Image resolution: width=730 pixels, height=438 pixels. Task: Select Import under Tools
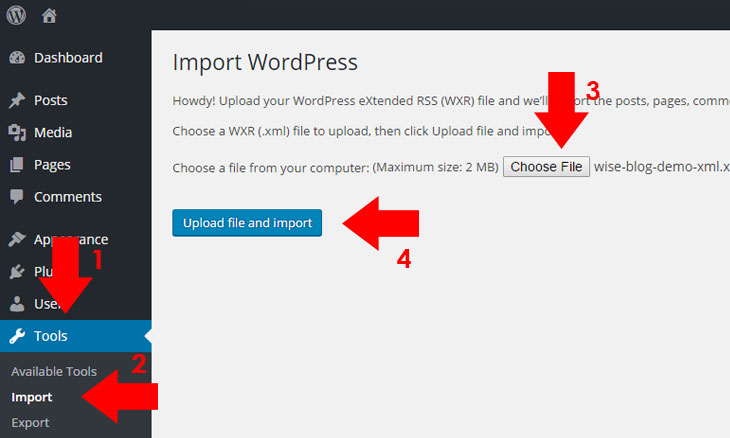[32, 397]
